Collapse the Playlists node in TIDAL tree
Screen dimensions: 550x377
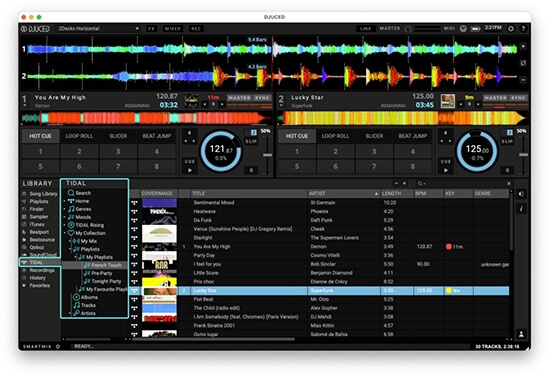[70, 249]
